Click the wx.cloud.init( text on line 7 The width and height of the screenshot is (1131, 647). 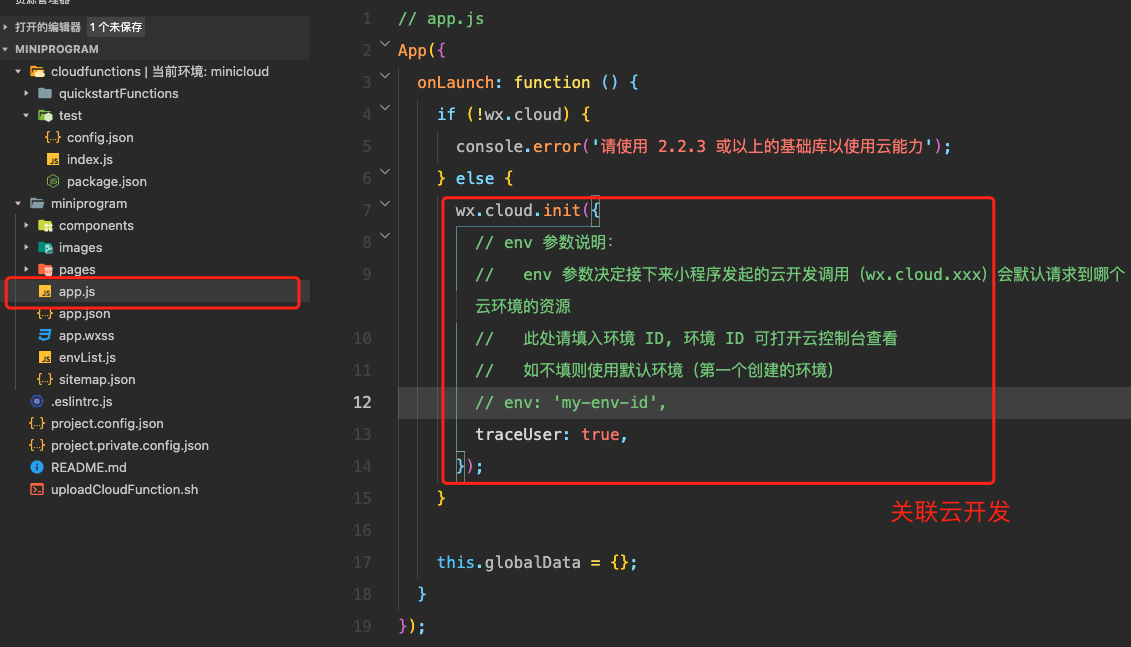pos(523,211)
